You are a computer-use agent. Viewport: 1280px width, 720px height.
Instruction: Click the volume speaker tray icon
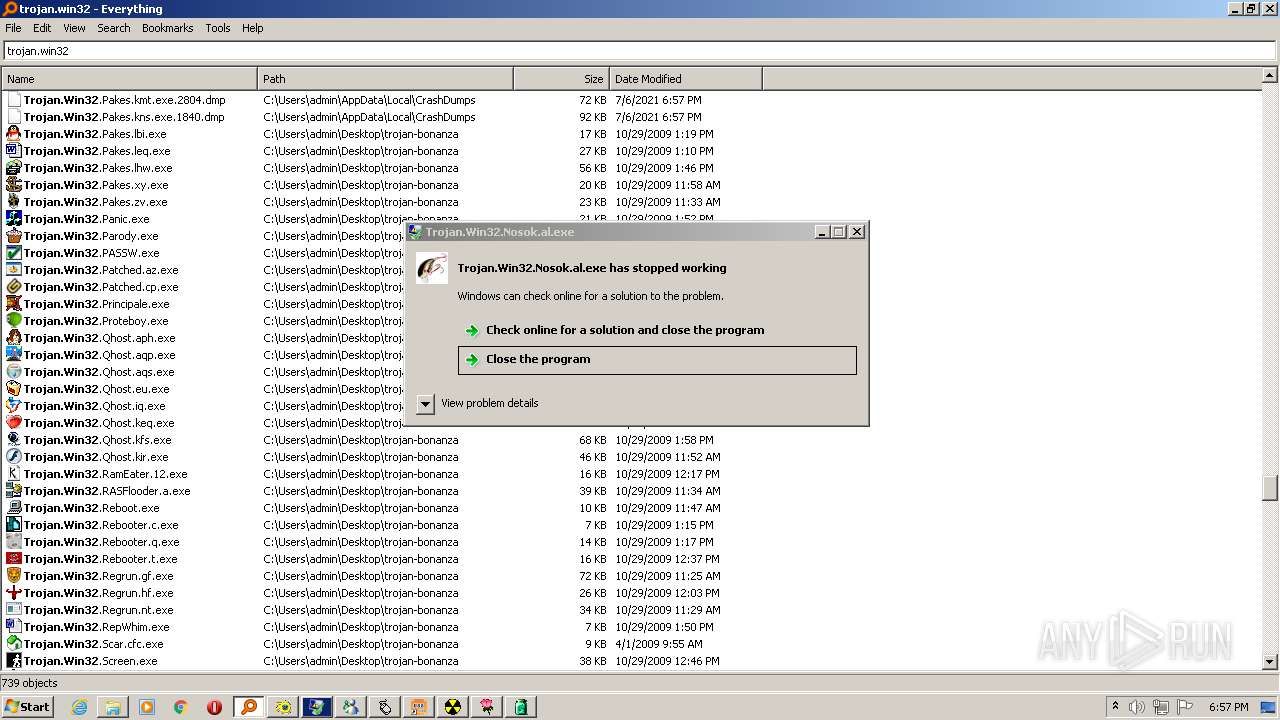tap(1137, 707)
